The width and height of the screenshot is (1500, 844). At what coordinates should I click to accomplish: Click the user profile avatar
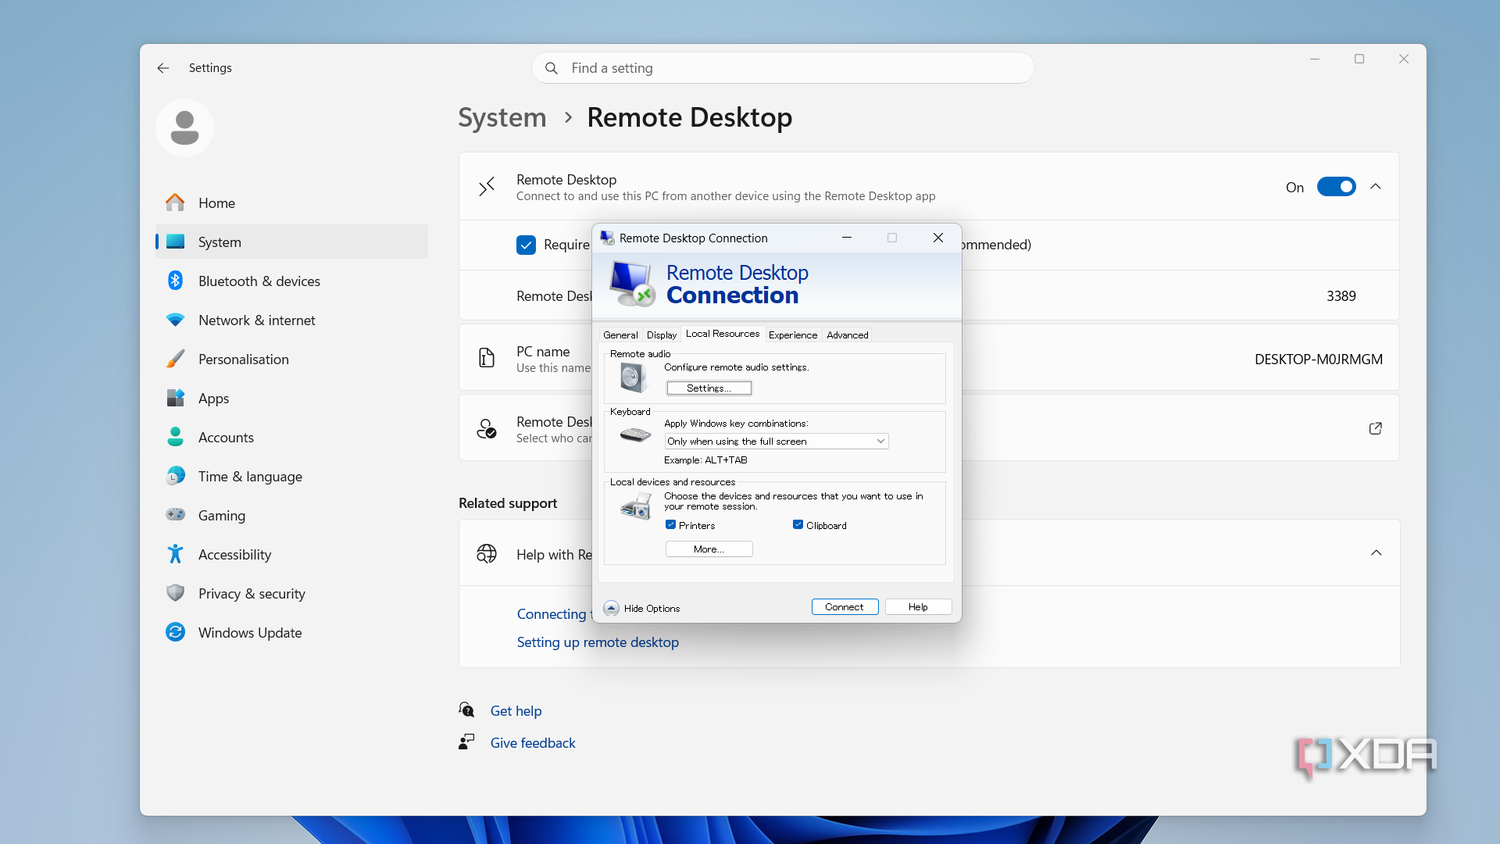click(x=185, y=128)
